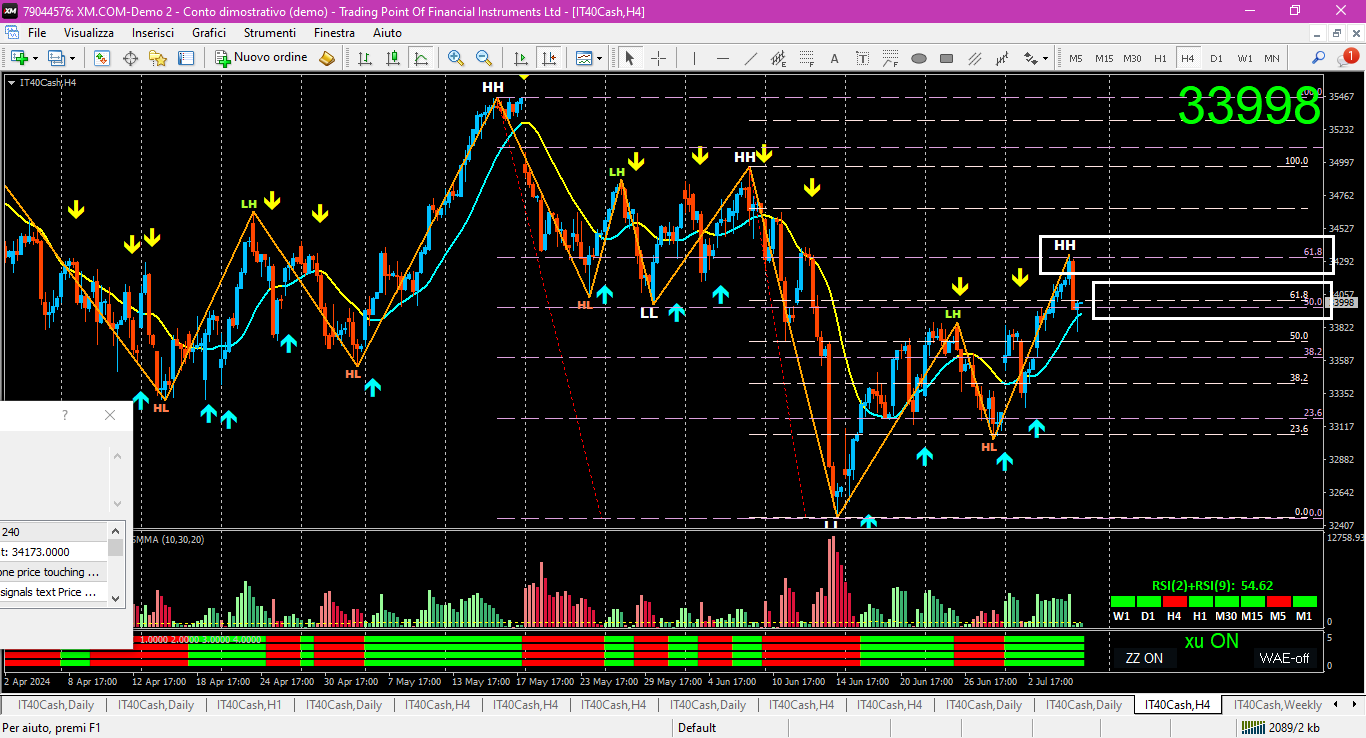
Task: Click the search magnifier icon
Action: pos(1319,58)
